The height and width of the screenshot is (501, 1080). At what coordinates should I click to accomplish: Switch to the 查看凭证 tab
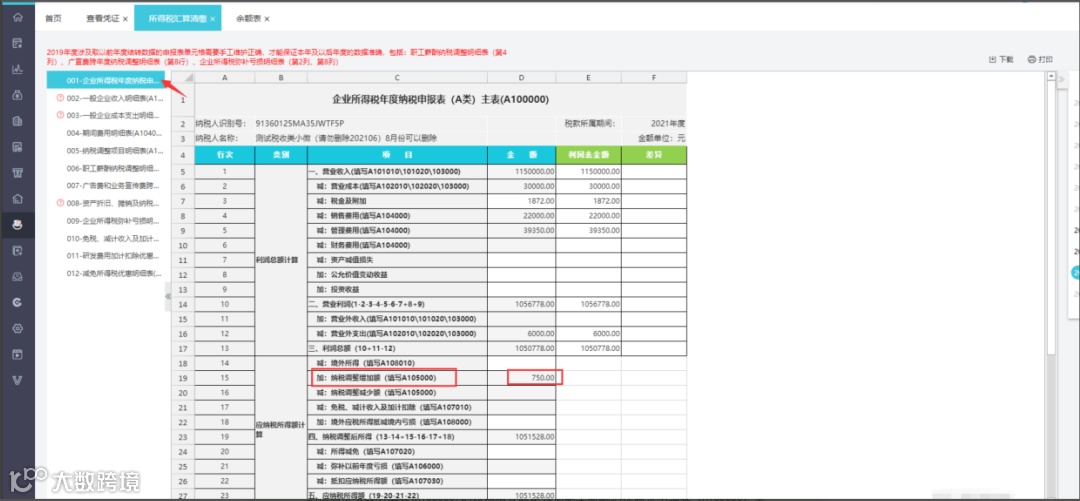[x=103, y=19]
